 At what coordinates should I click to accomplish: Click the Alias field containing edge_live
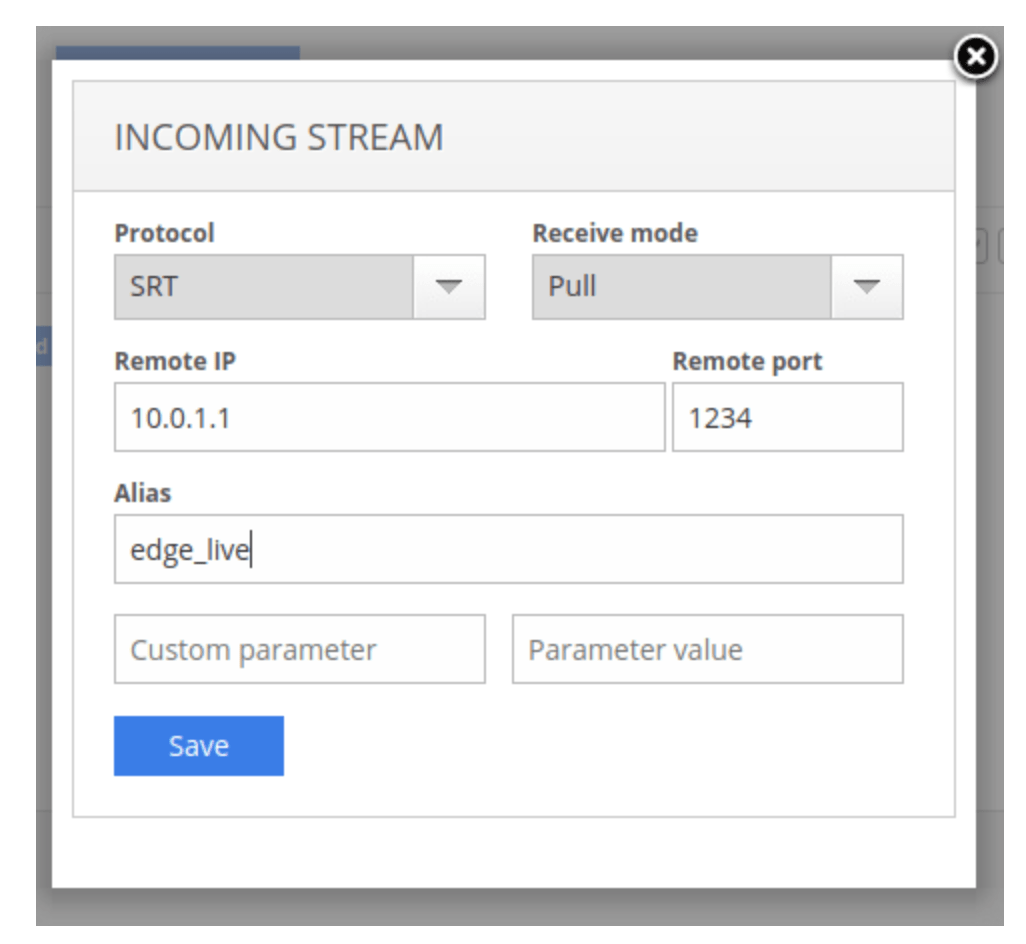coord(508,549)
